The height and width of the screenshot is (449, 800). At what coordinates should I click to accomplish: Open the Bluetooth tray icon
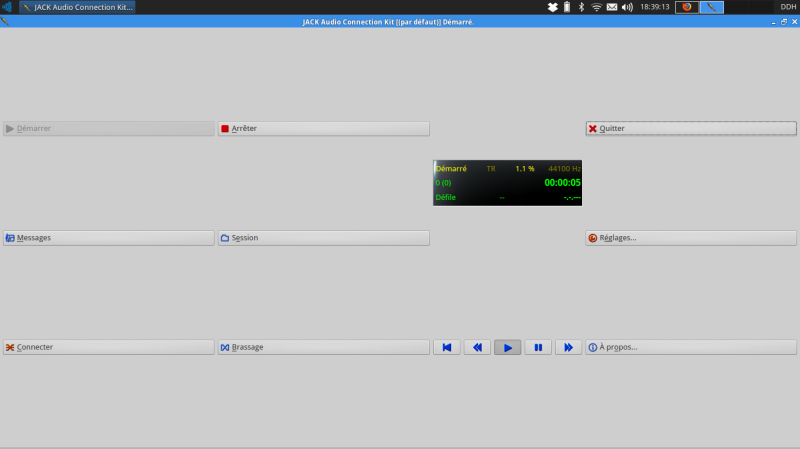pyautogui.click(x=581, y=7)
